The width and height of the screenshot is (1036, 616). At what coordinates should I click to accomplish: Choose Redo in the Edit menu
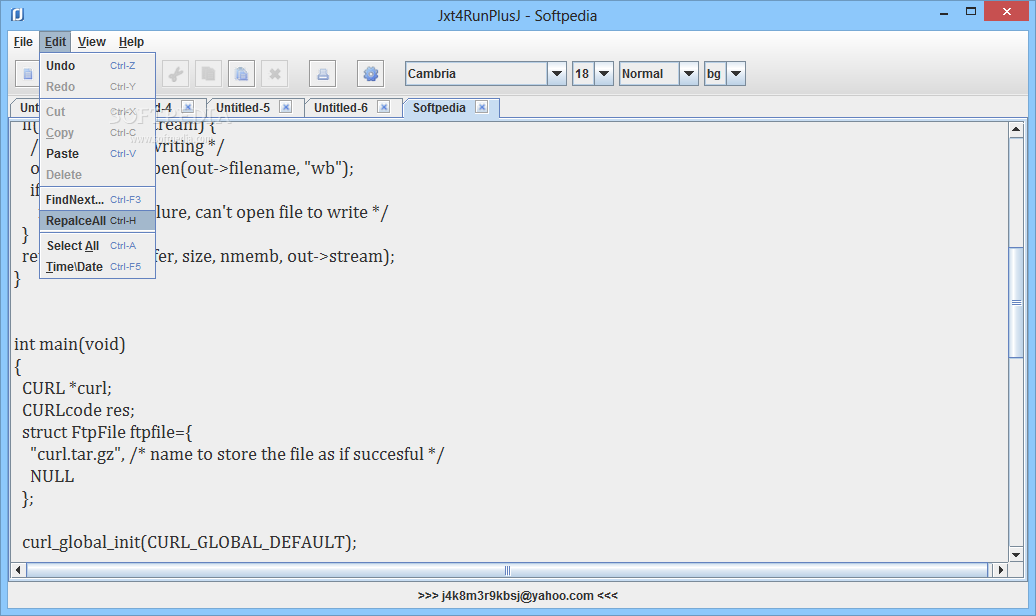97,87
